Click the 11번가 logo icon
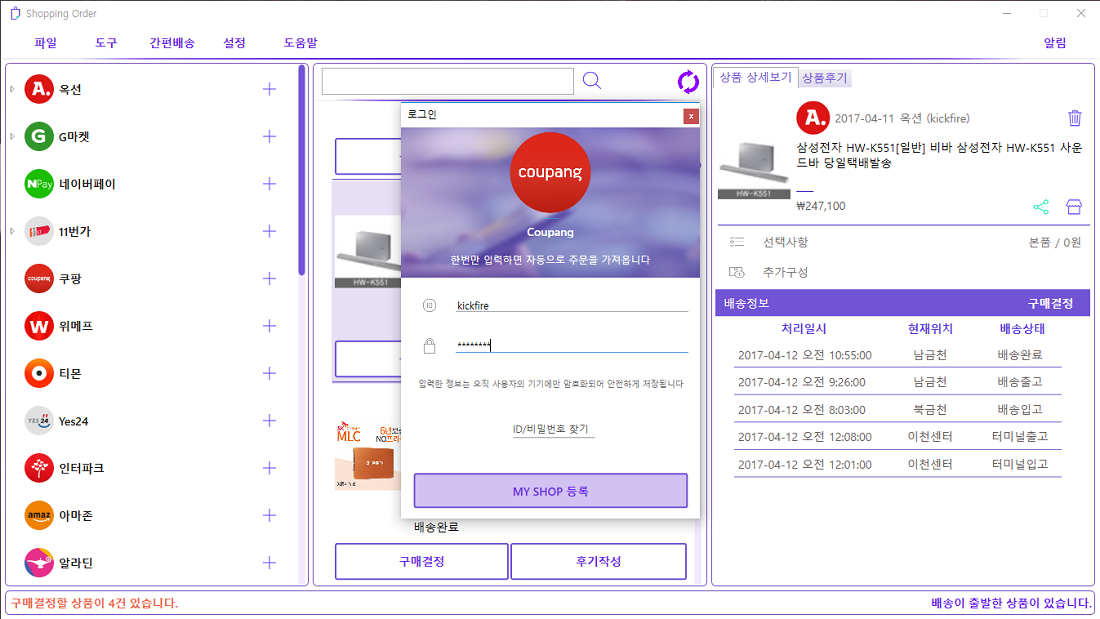This screenshot has width=1100, height=619. [39, 231]
